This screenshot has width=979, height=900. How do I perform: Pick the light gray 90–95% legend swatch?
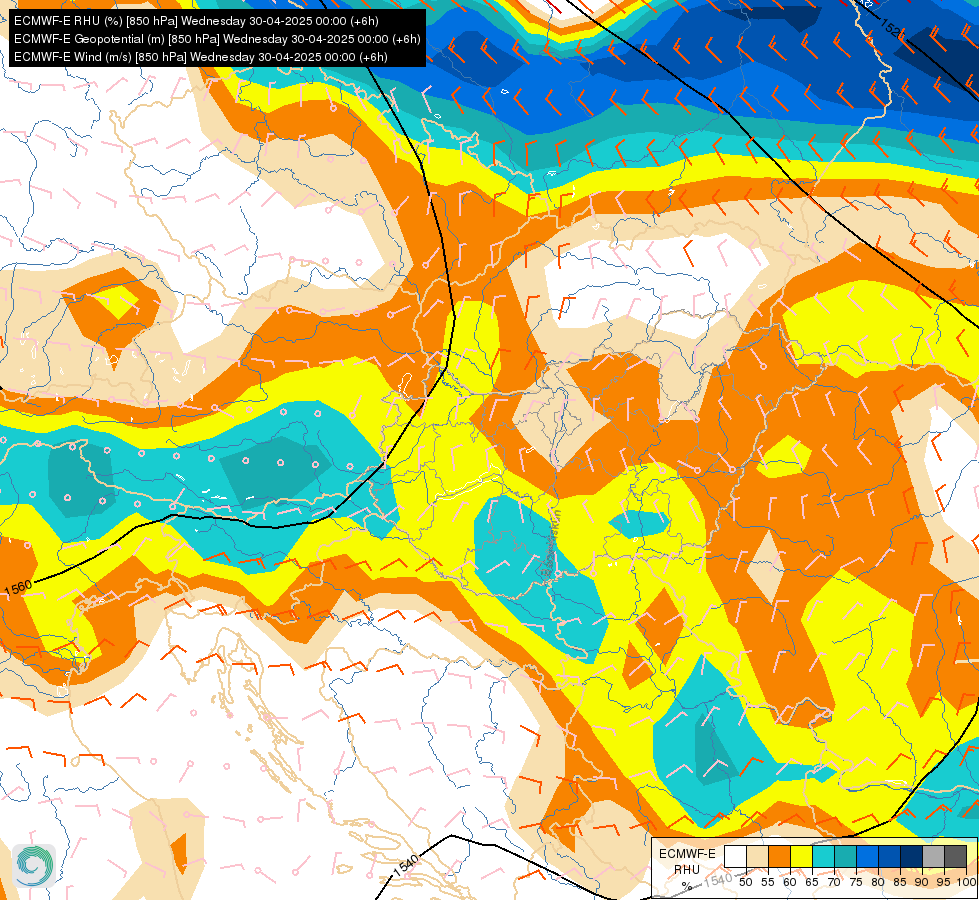coord(933,856)
